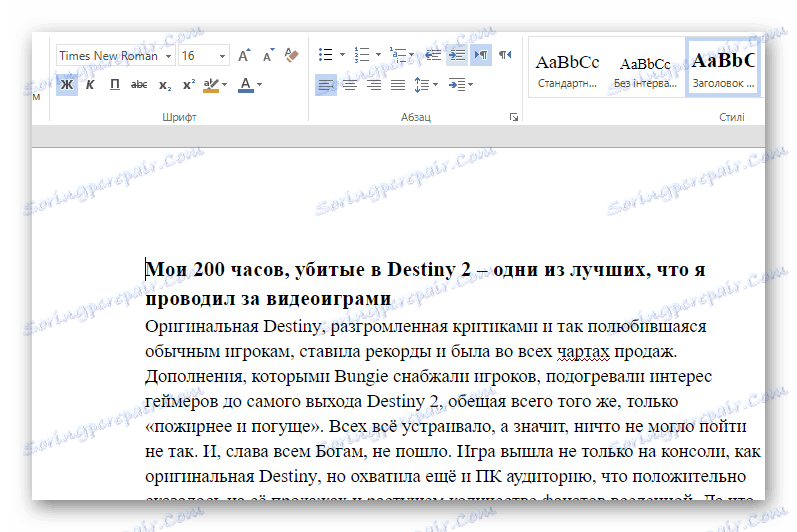This screenshot has width=797, height=532.
Task: Increase font size with grow font icon
Action: click(x=244, y=56)
